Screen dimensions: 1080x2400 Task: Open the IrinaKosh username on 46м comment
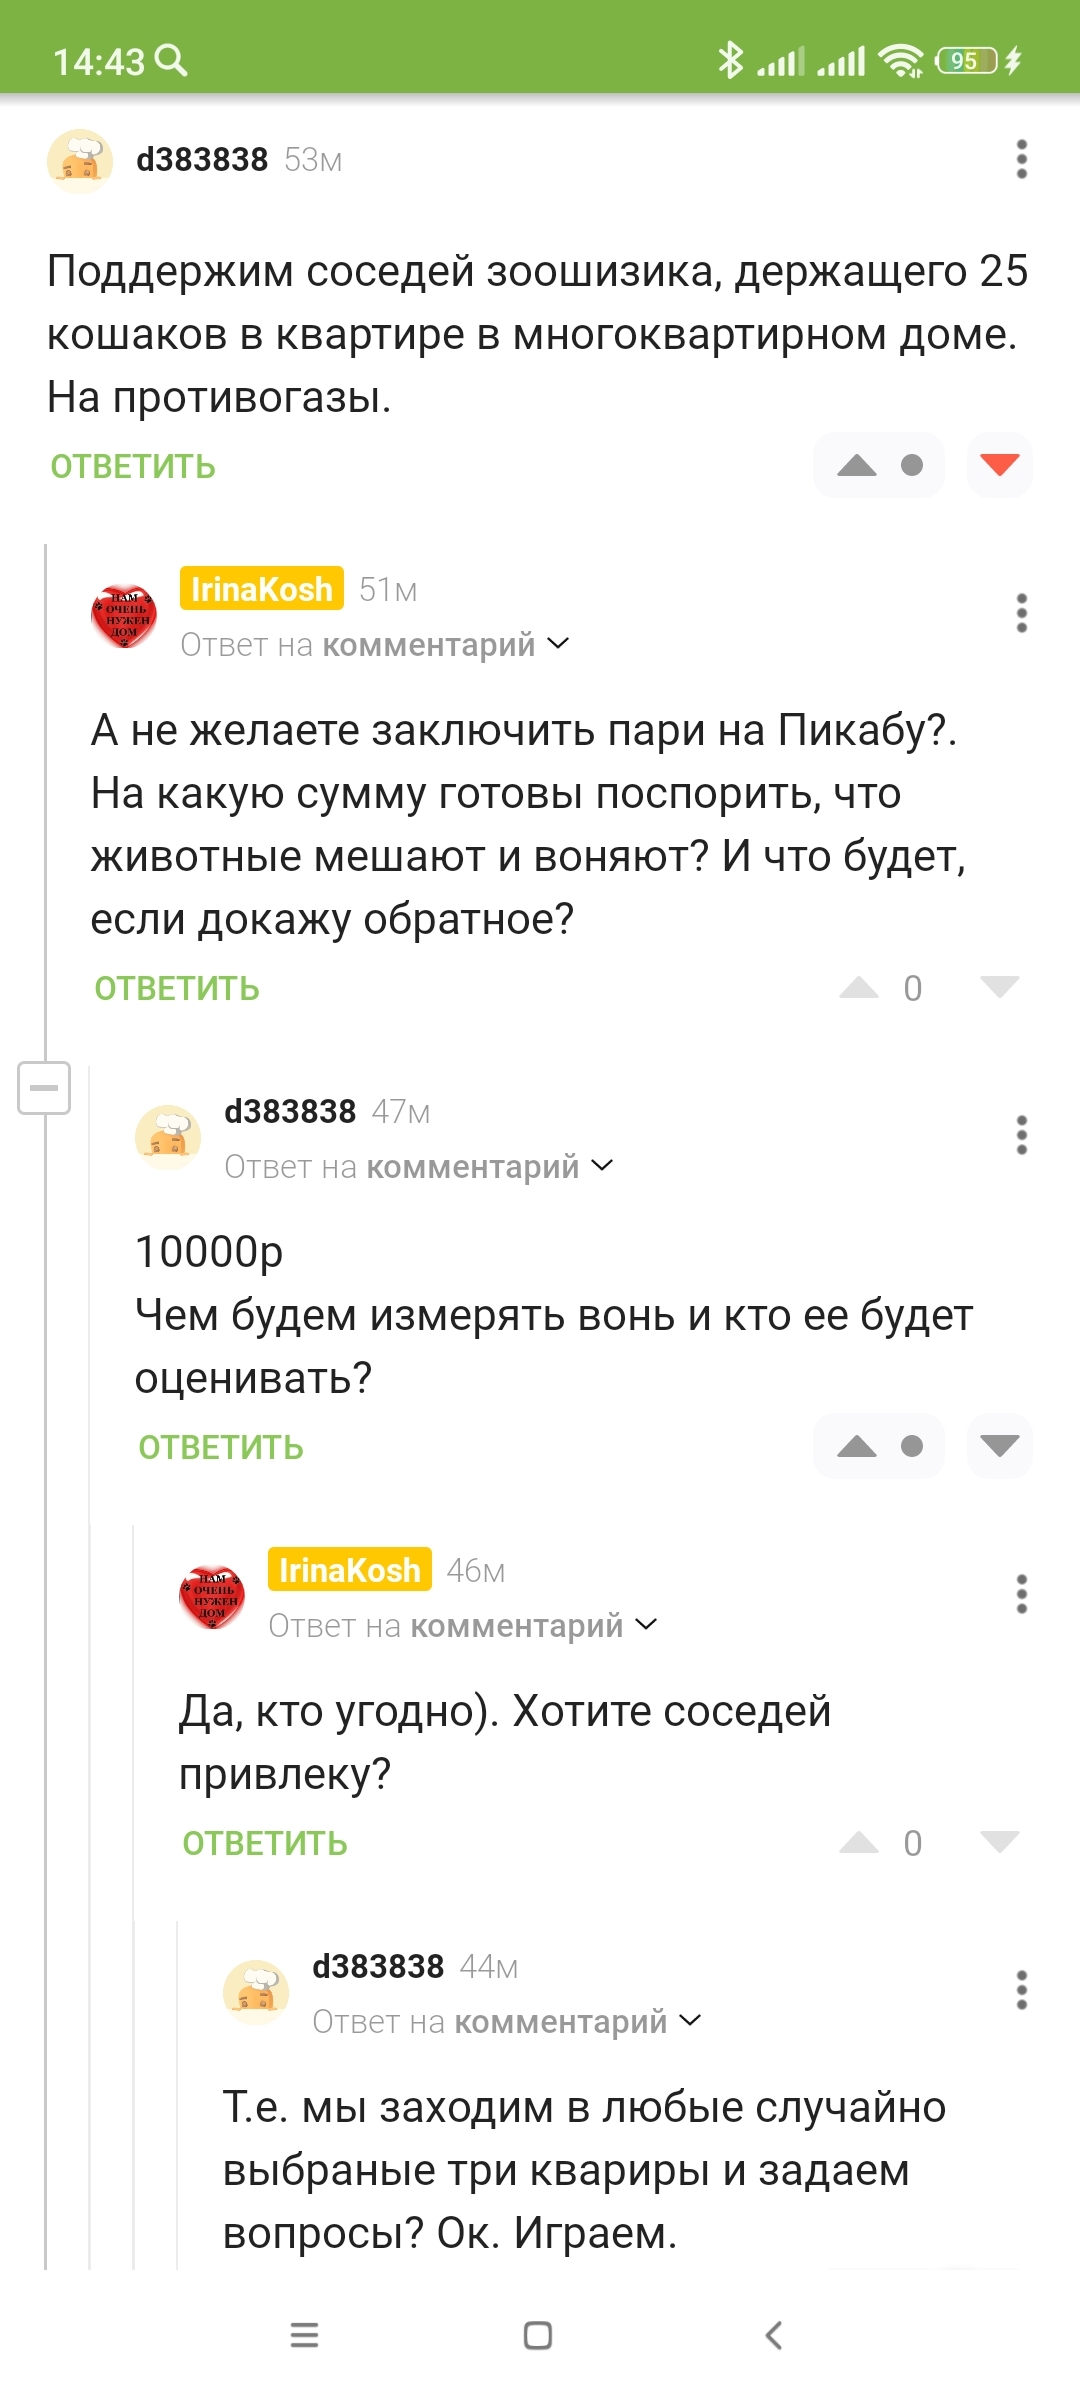[x=349, y=1570]
